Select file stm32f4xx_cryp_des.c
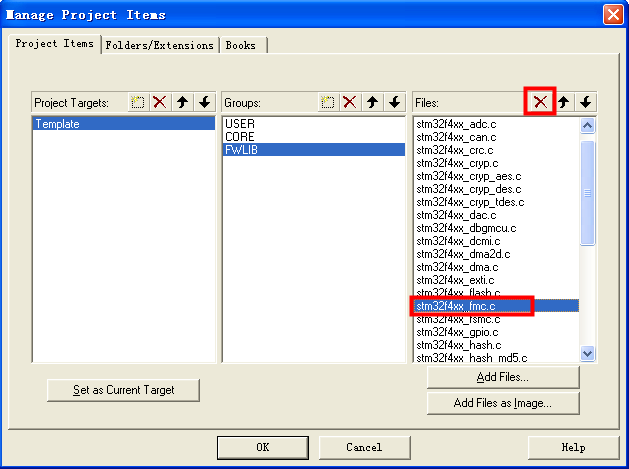 [x=497, y=189]
